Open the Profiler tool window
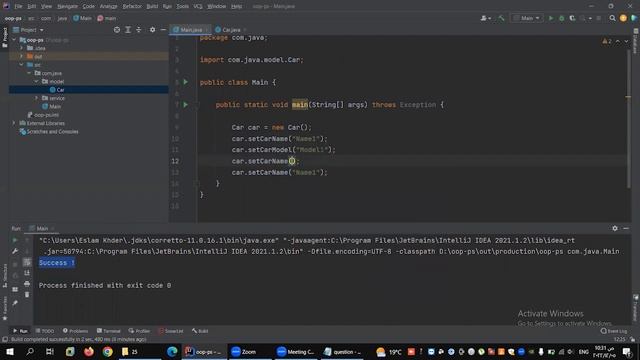Screen dimensions: 640x360 139,331
